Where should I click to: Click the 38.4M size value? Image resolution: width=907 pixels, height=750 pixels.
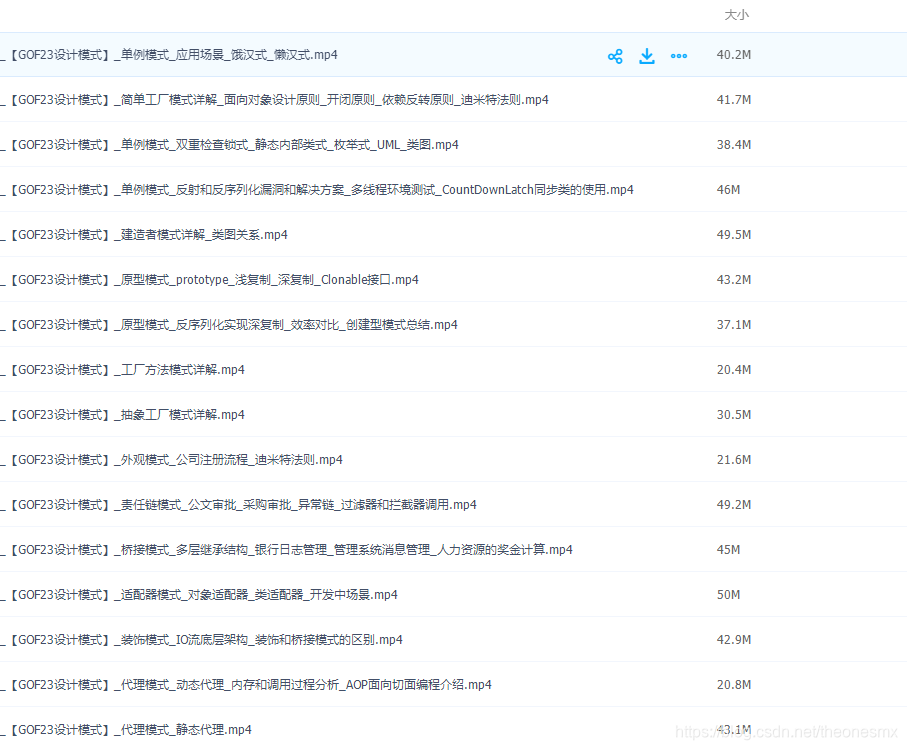pyautogui.click(x=733, y=145)
